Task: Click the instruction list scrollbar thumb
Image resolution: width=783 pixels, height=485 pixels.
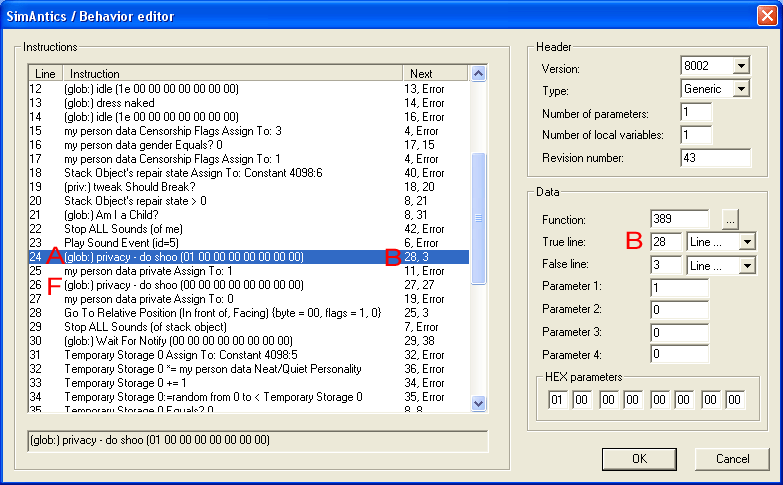Action: click(x=478, y=218)
